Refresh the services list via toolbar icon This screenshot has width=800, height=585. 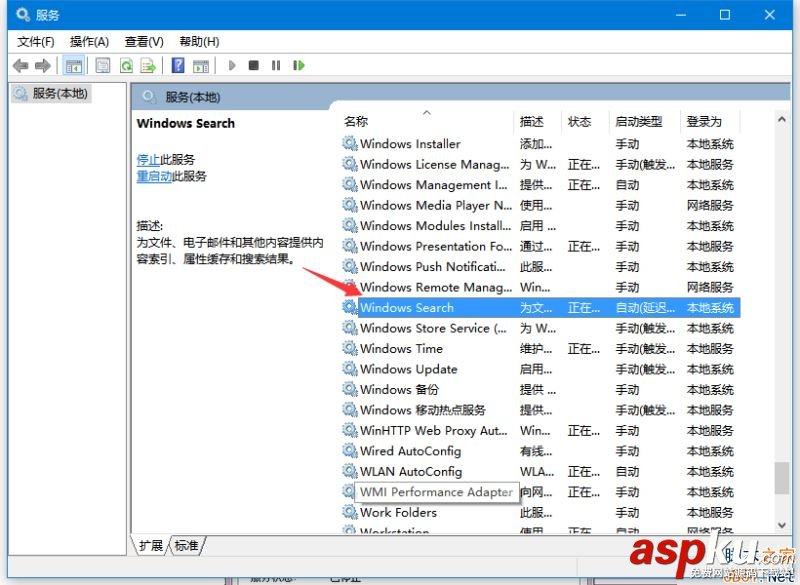click(x=126, y=65)
